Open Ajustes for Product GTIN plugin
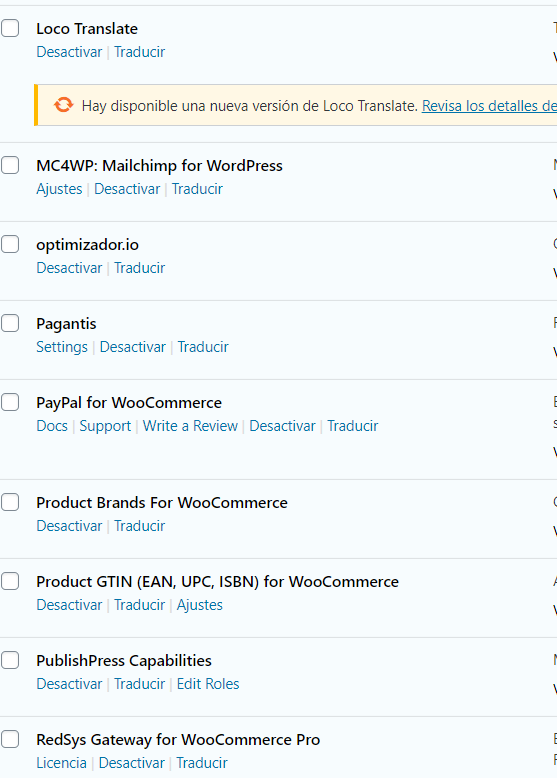The width and height of the screenshot is (557, 778). (x=200, y=605)
